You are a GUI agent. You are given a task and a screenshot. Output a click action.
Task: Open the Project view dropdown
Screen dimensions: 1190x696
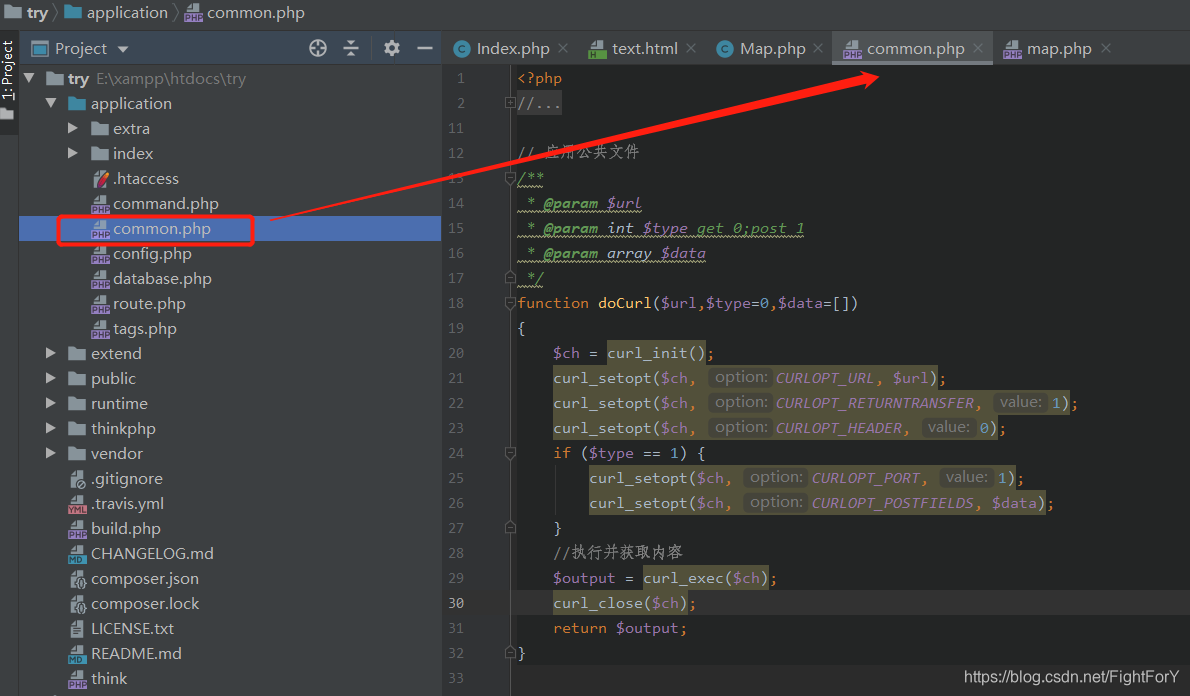123,49
